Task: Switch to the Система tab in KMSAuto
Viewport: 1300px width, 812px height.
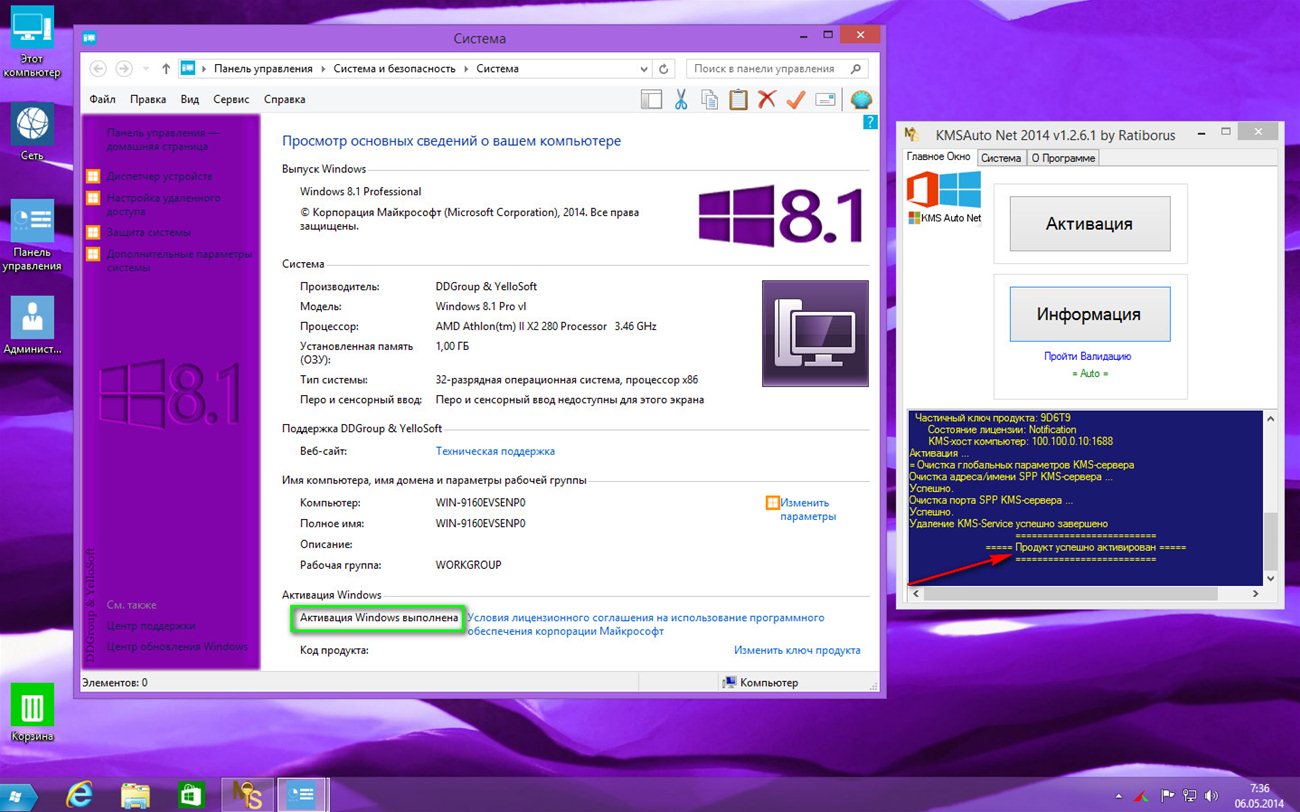Action: pos(1000,158)
